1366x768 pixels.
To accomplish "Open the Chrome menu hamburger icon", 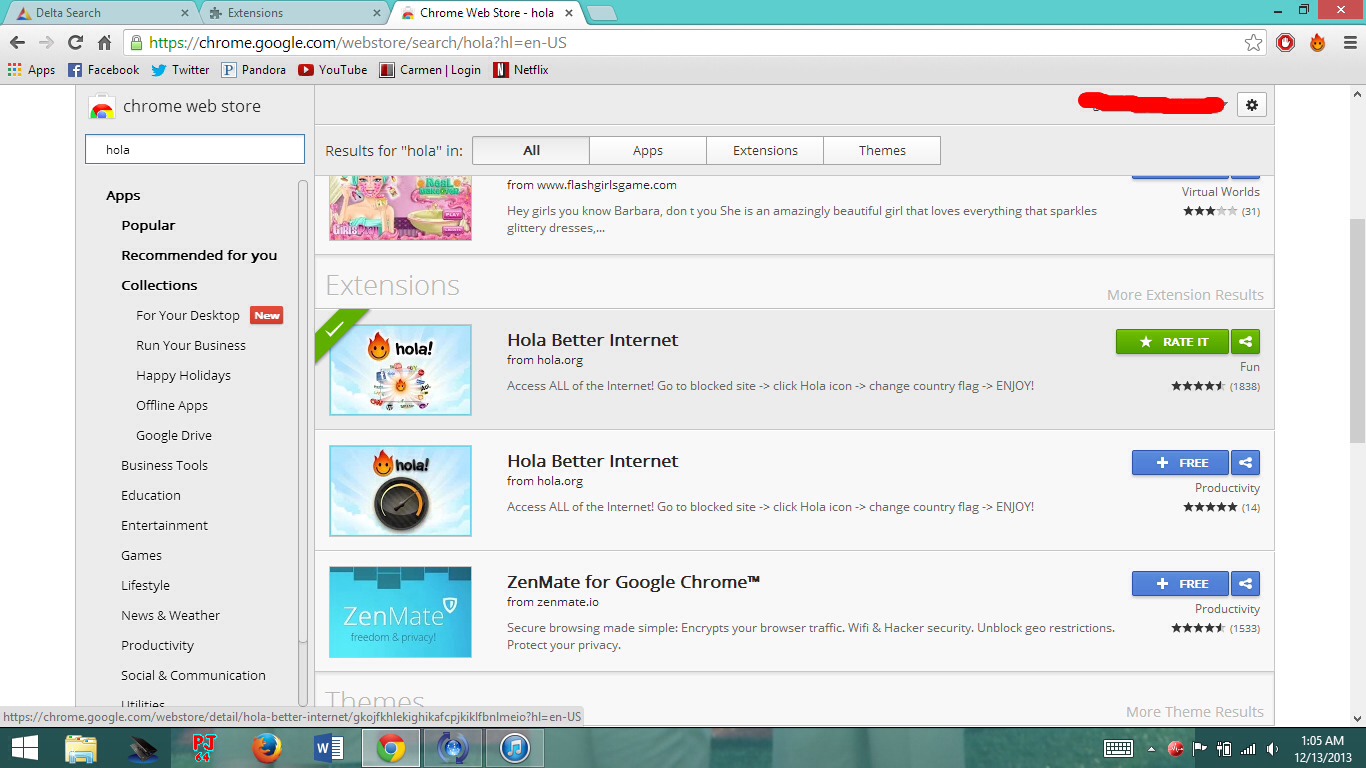I will tap(1349, 43).
